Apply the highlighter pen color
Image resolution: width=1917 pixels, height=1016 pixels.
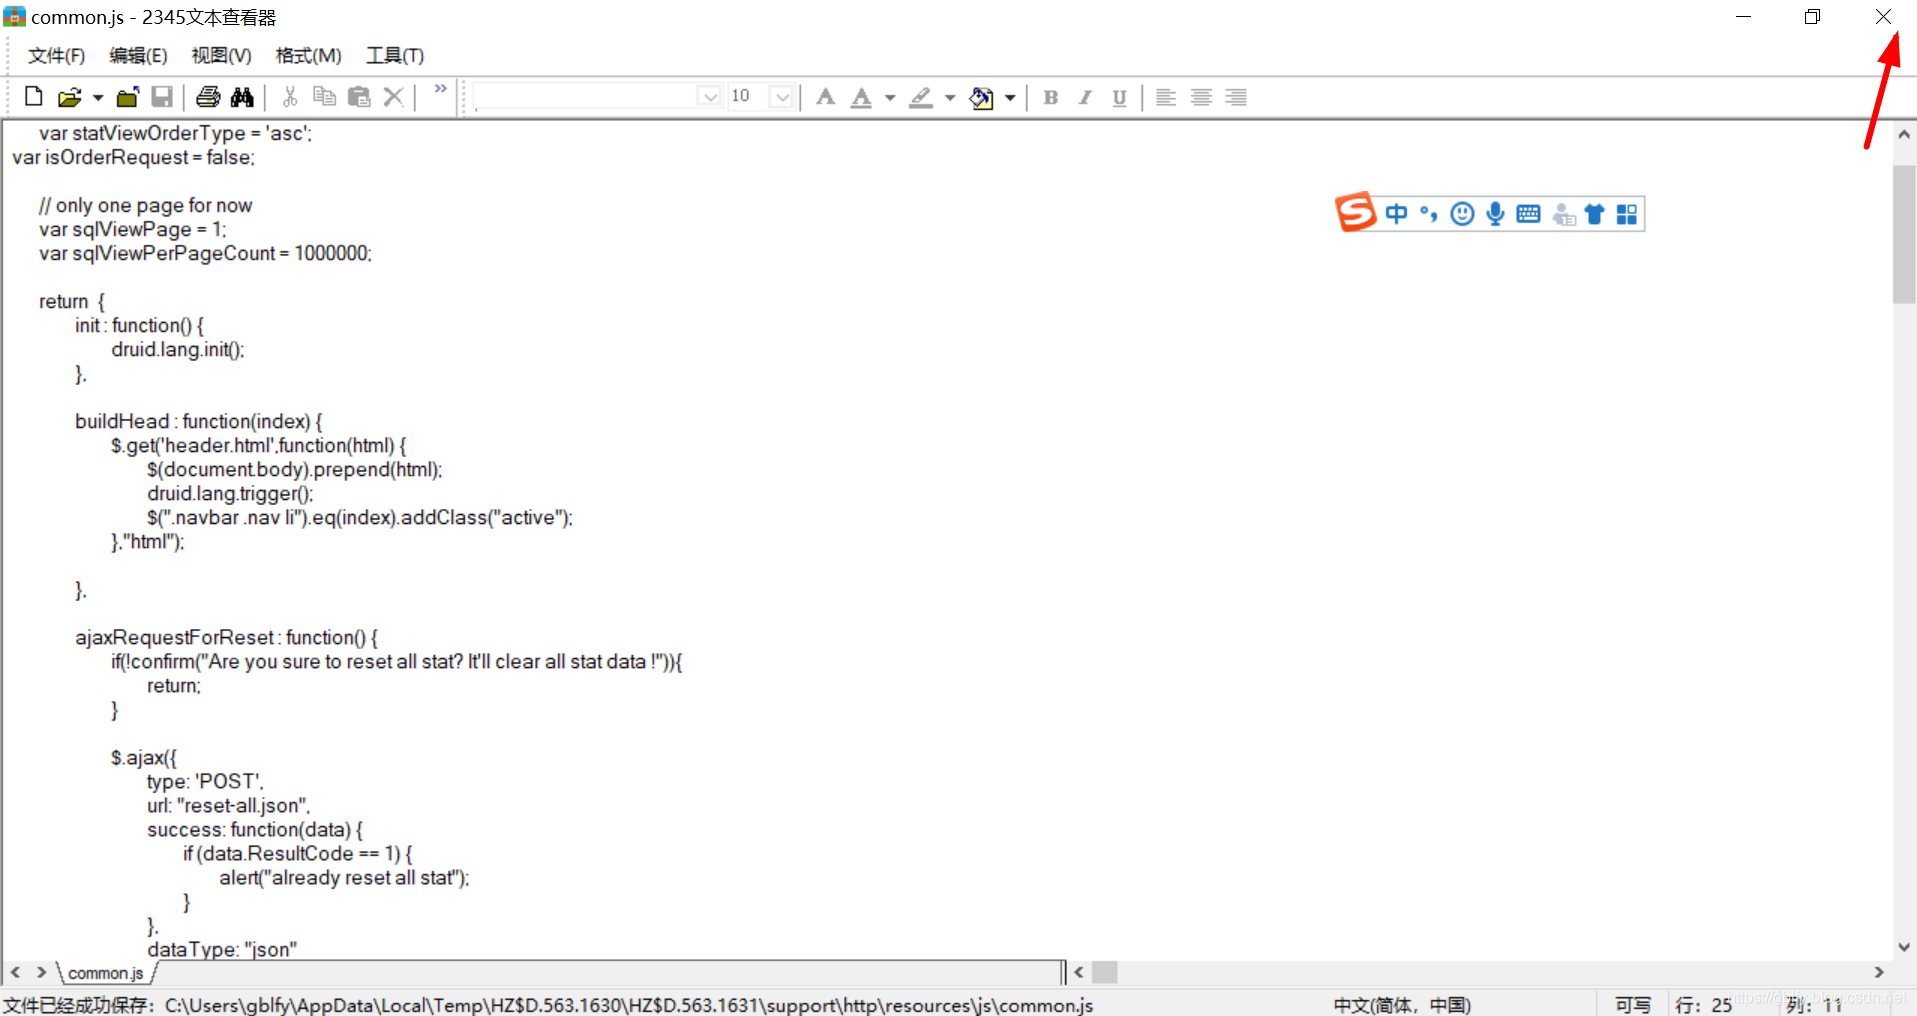tap(921, 97)
